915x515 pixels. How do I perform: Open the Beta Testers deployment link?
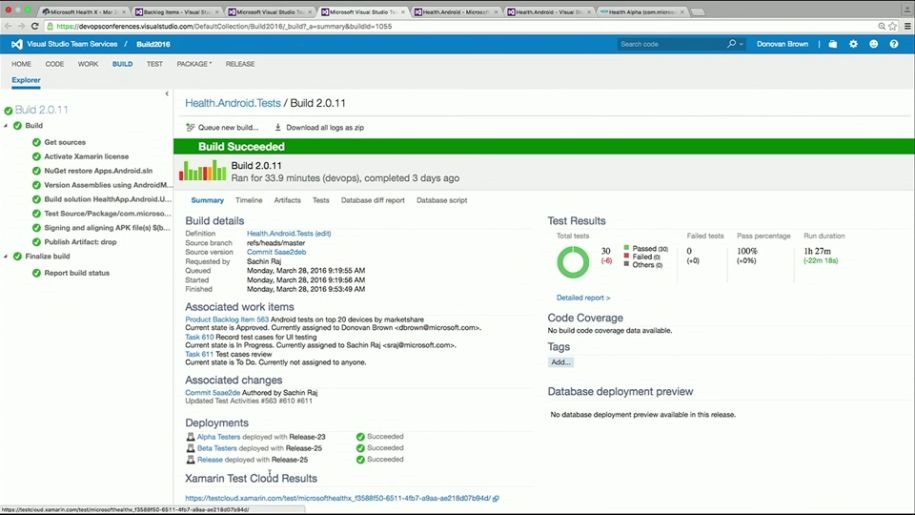point(216,448)
